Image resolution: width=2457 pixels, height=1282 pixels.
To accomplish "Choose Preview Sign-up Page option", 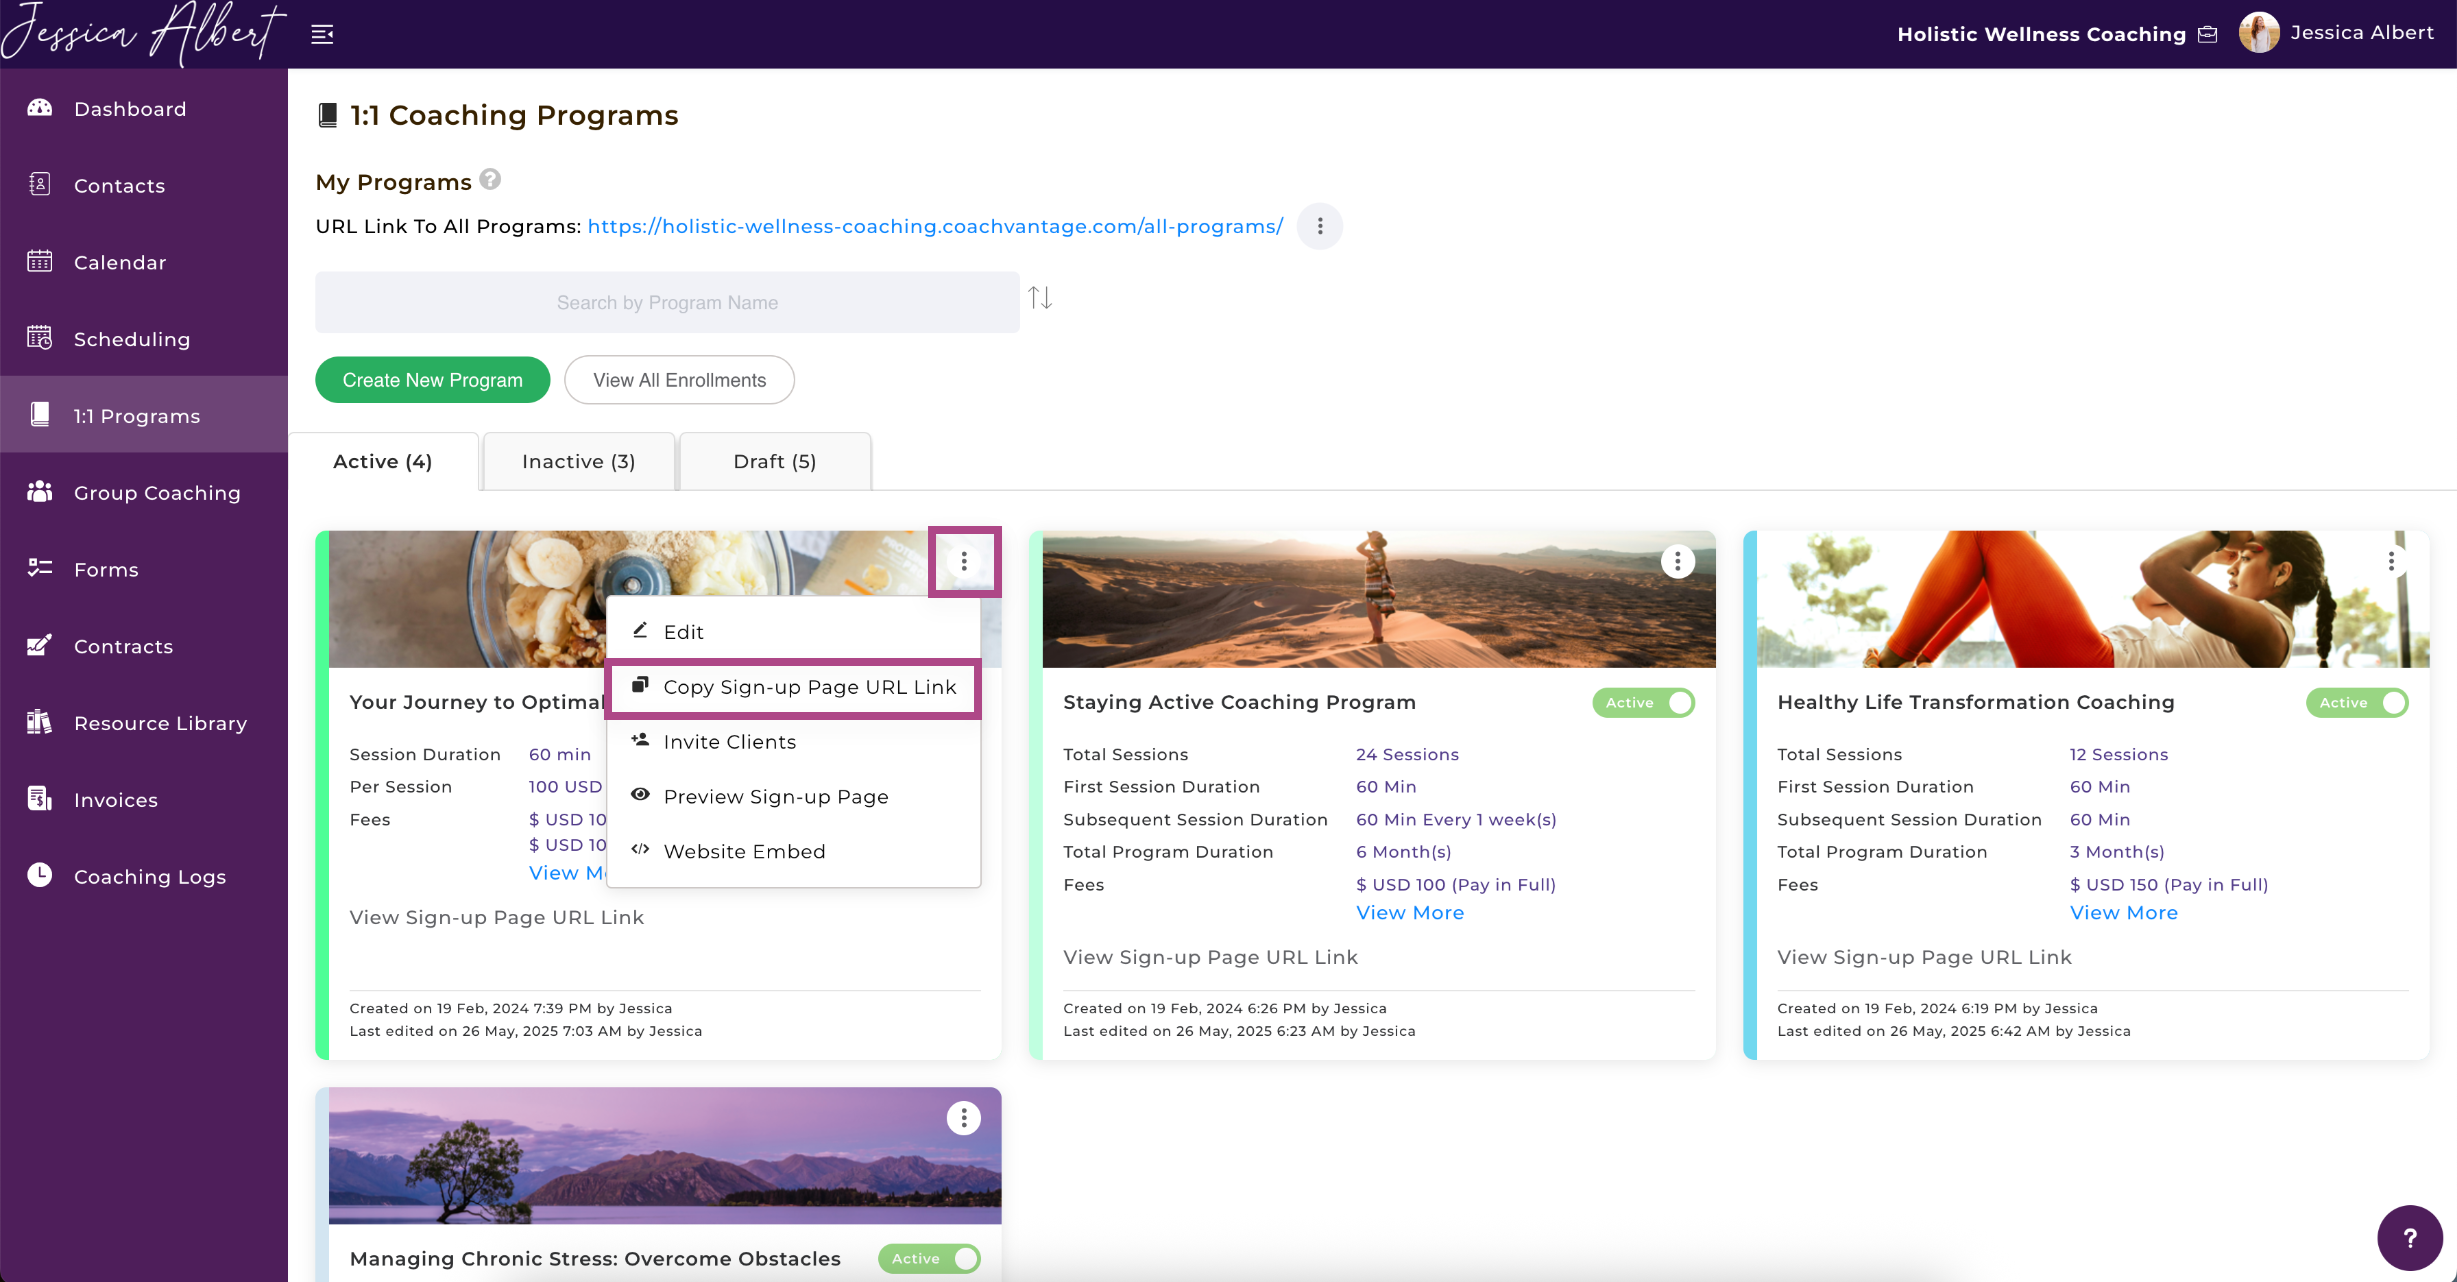I will 794,797.
